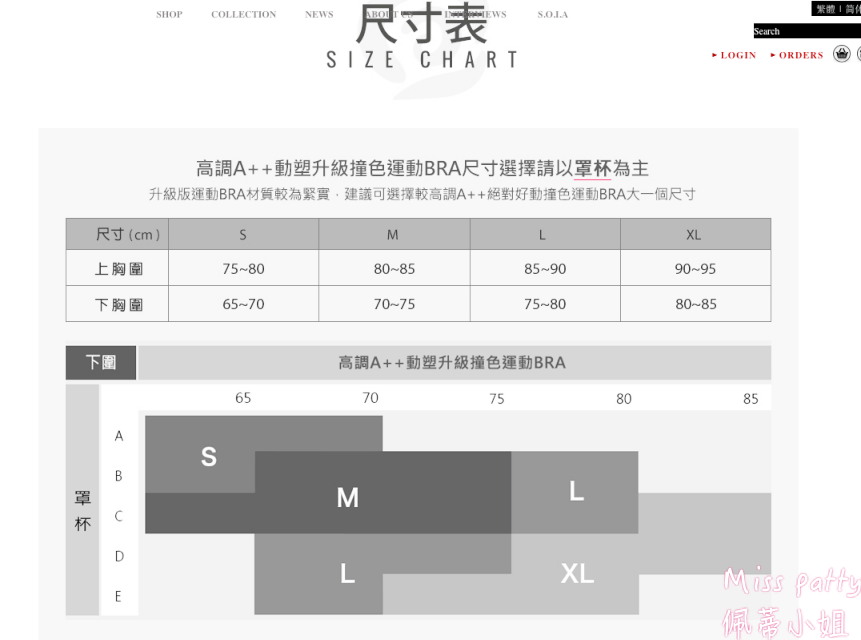Click the NEWS menu item
The image size is (861, 640).
[x=318, y=14]
